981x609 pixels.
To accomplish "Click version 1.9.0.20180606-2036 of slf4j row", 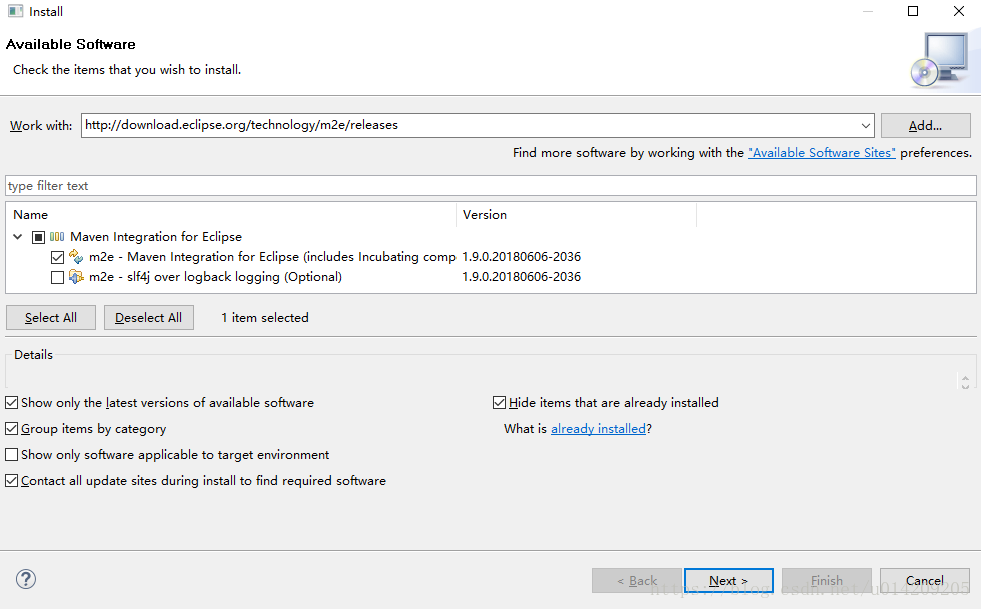I will [521, 277].
